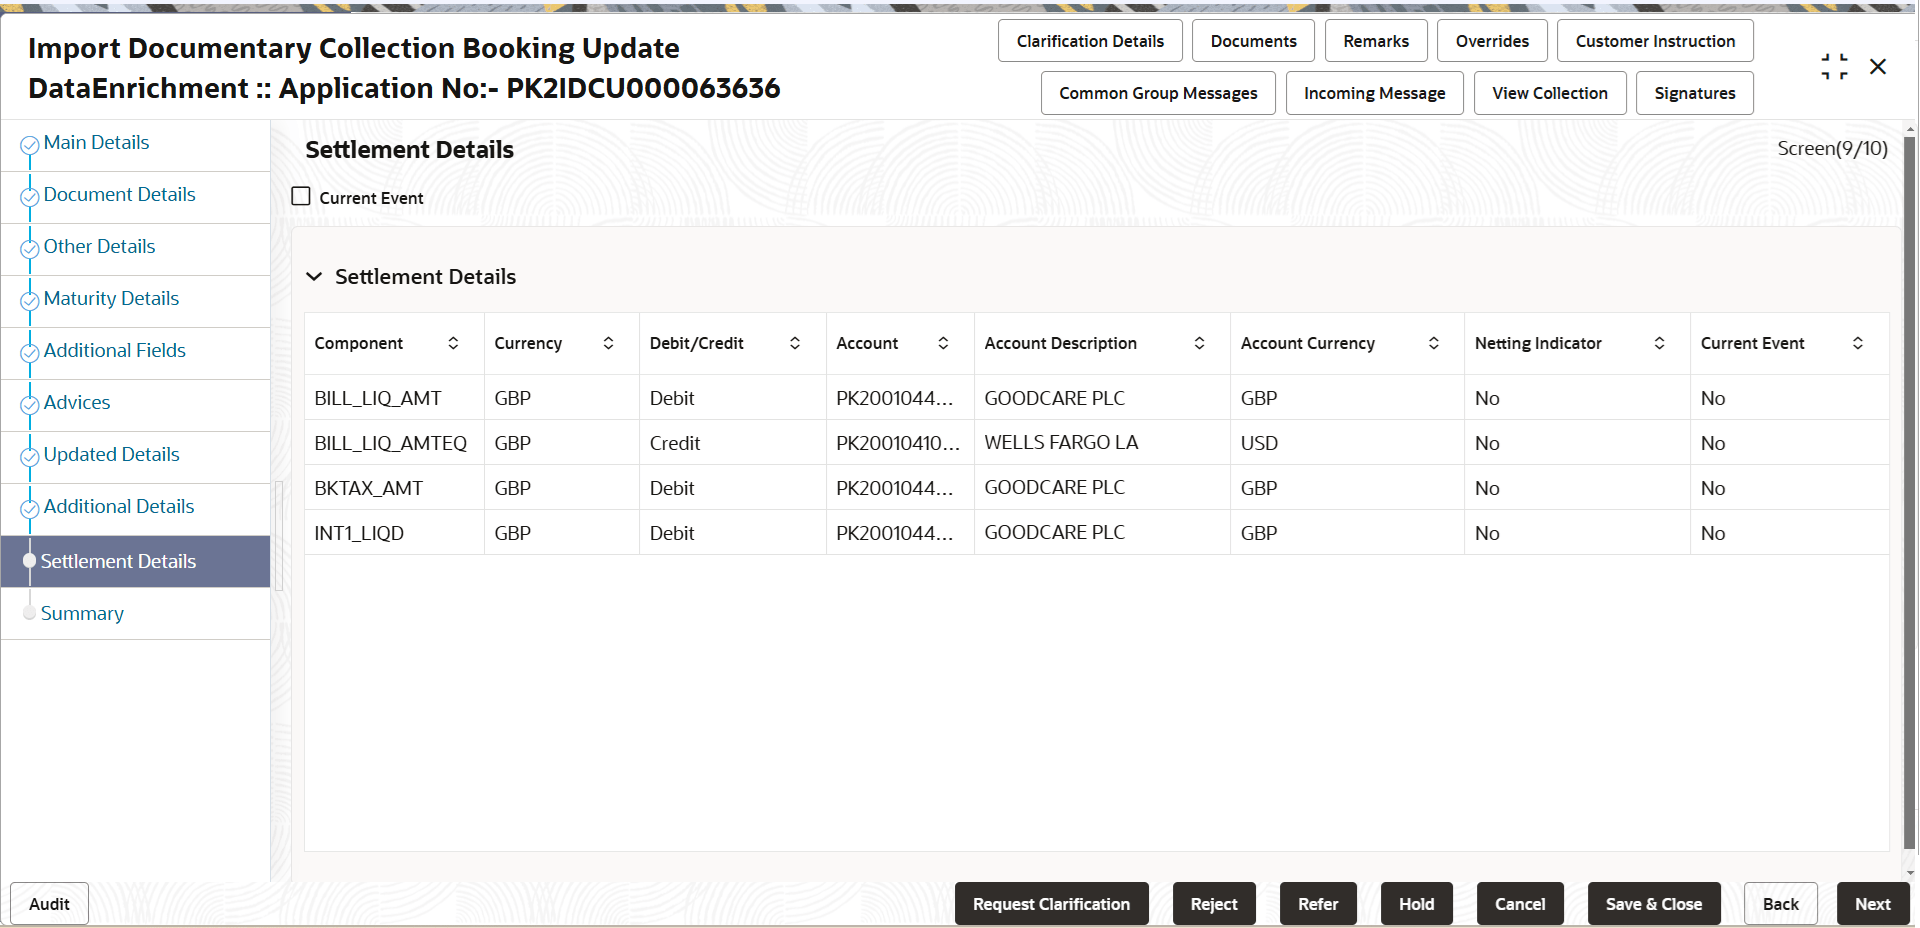Sort by Account Description arrows

point(1199,343)
